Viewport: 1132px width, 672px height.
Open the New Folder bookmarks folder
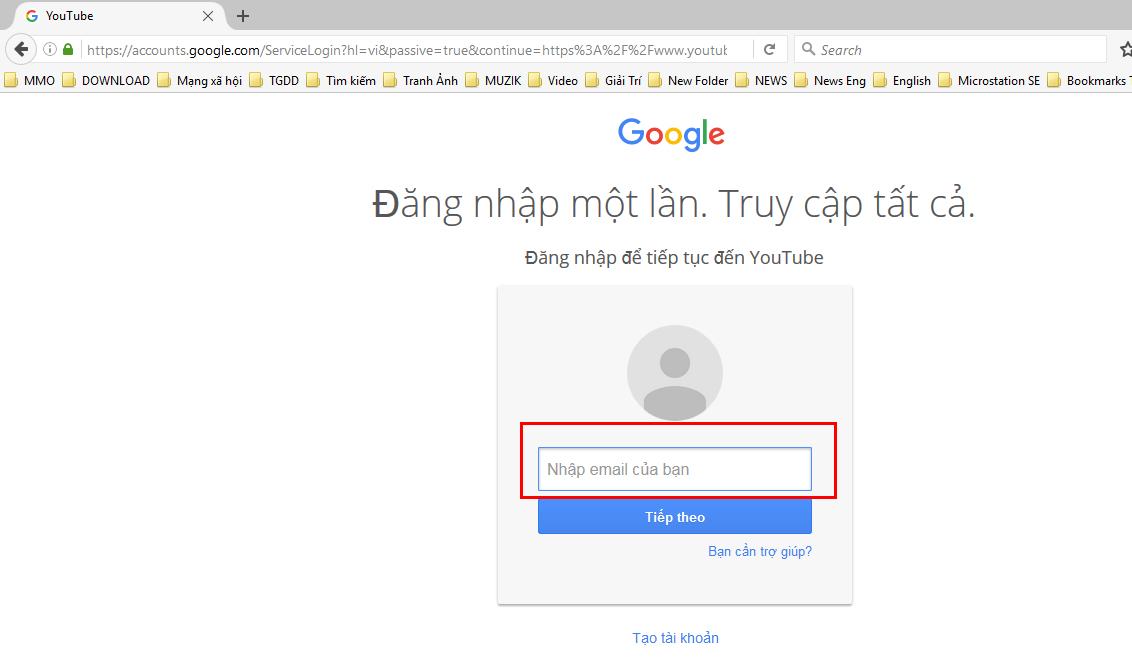[x=689, y=80]
